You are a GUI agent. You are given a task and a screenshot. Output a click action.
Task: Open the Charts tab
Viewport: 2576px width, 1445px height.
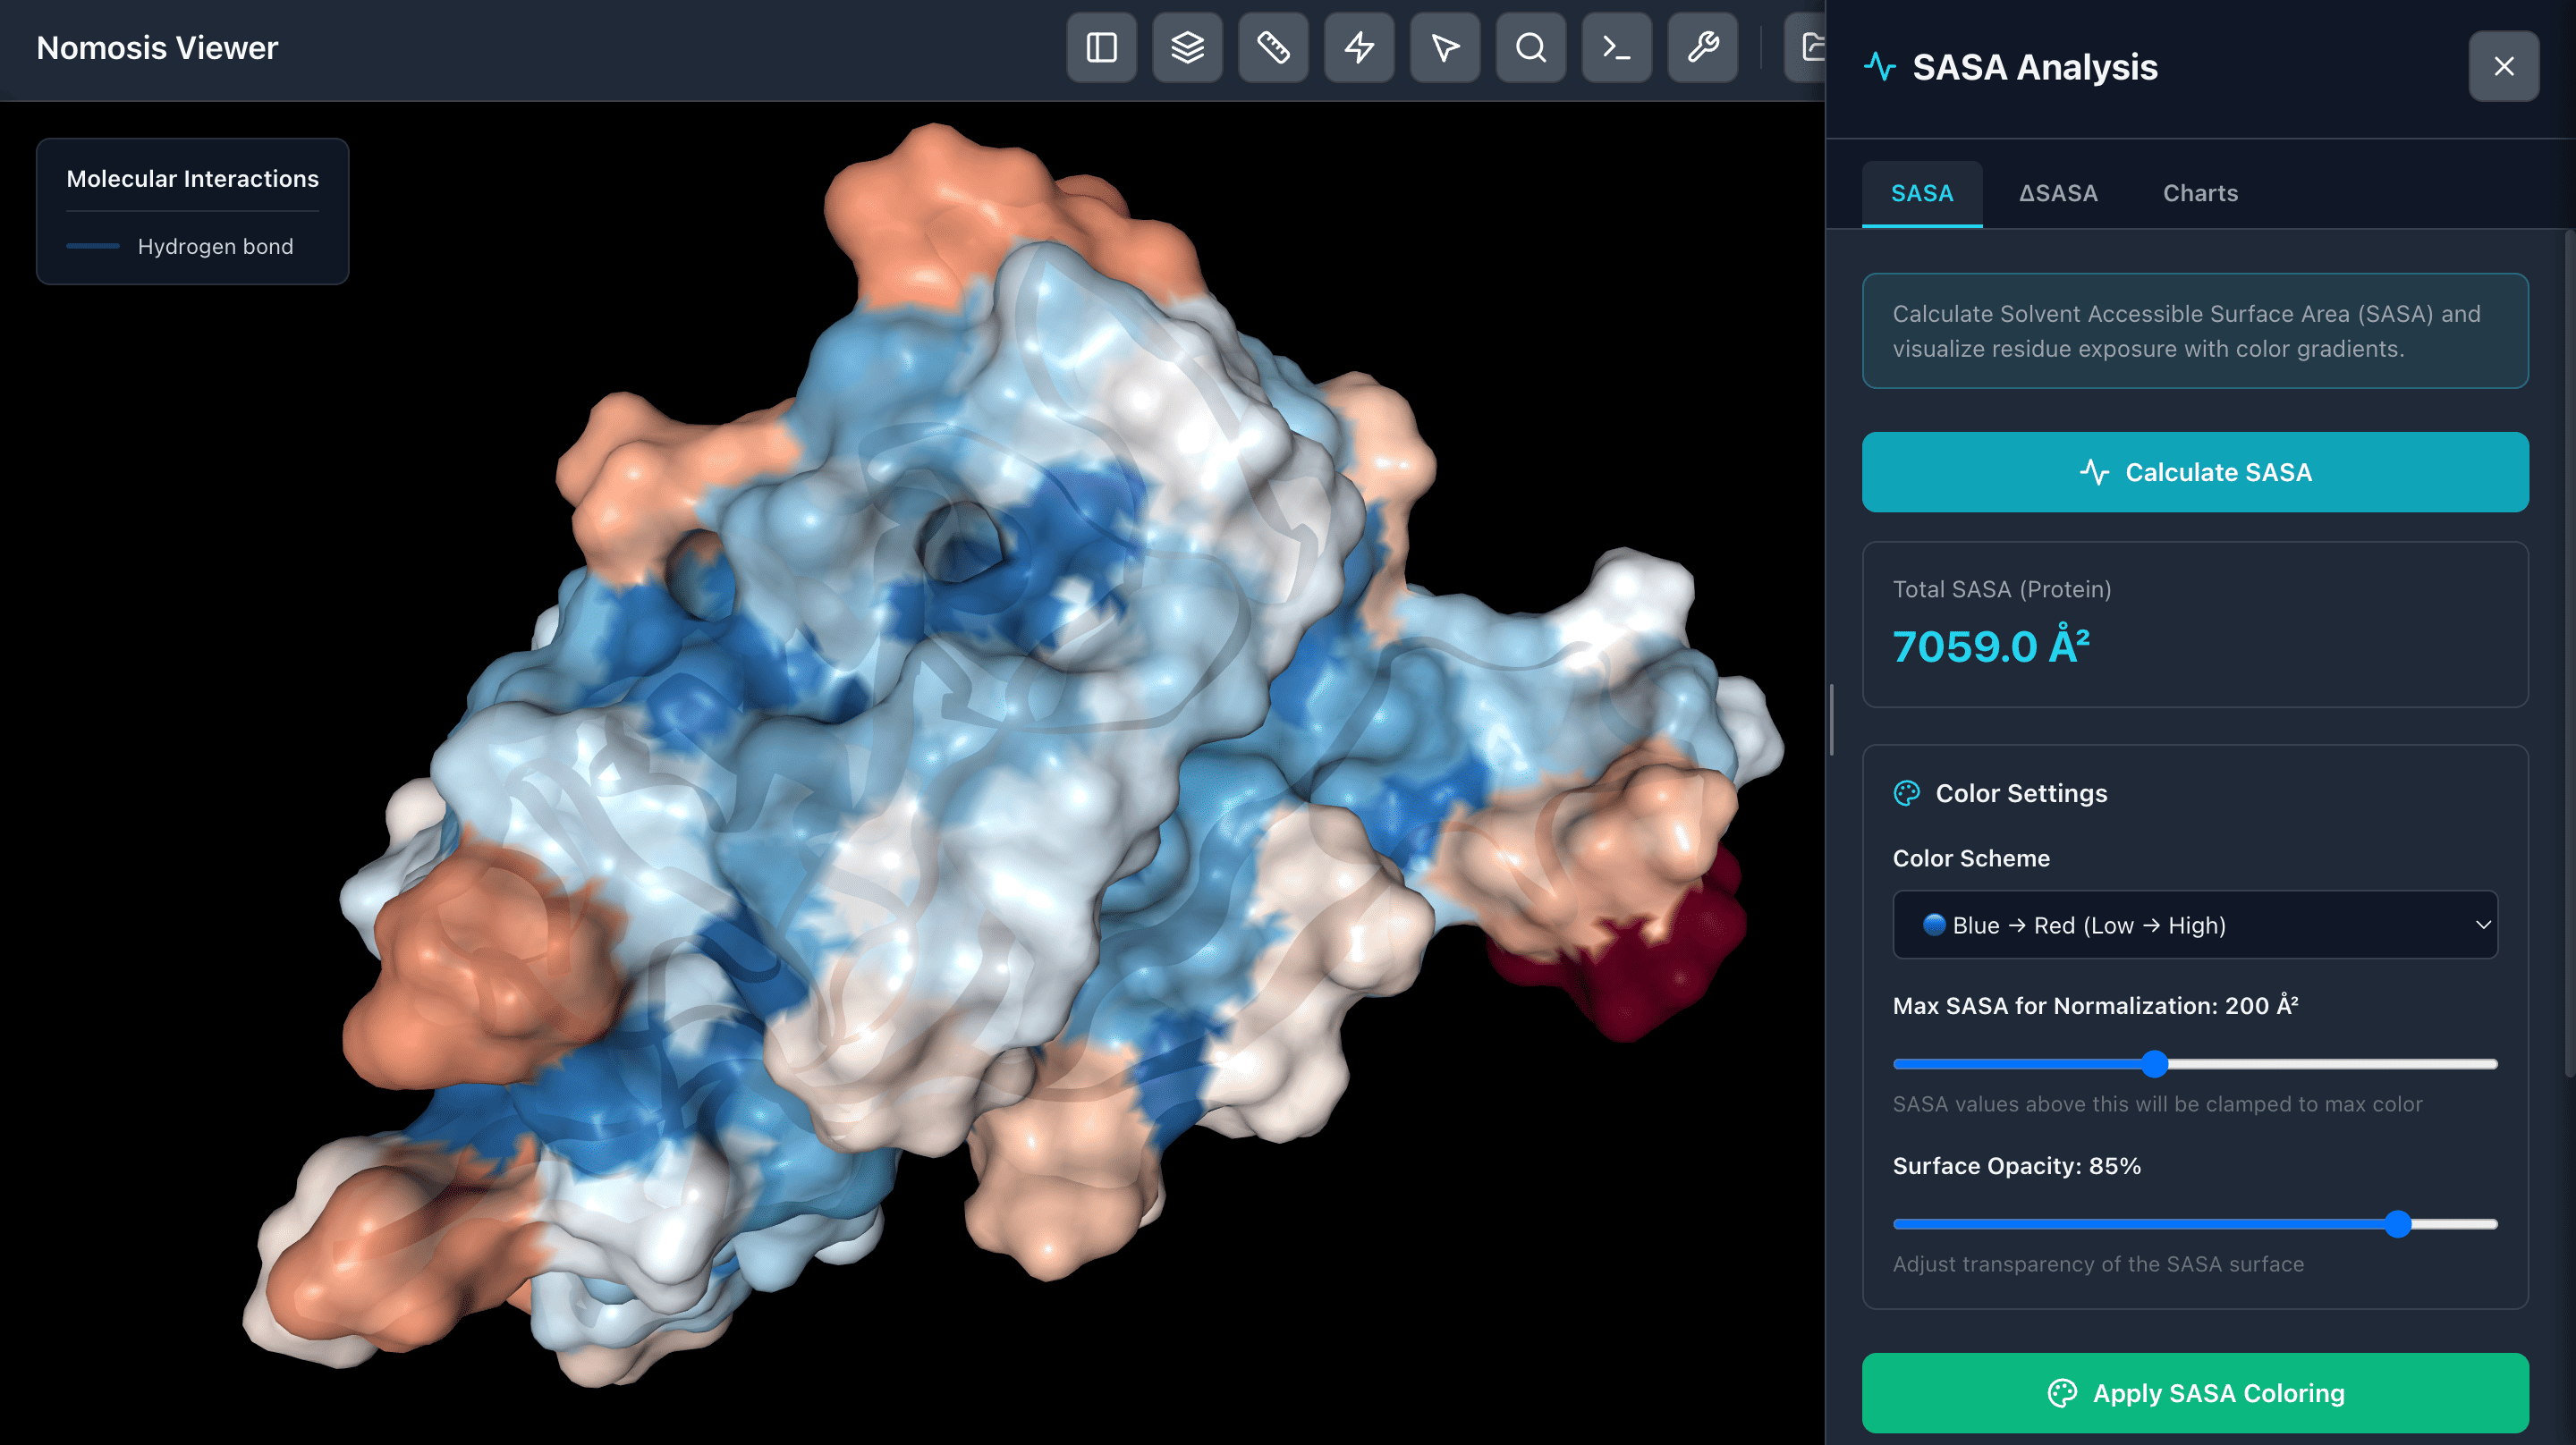[2200, 193]
